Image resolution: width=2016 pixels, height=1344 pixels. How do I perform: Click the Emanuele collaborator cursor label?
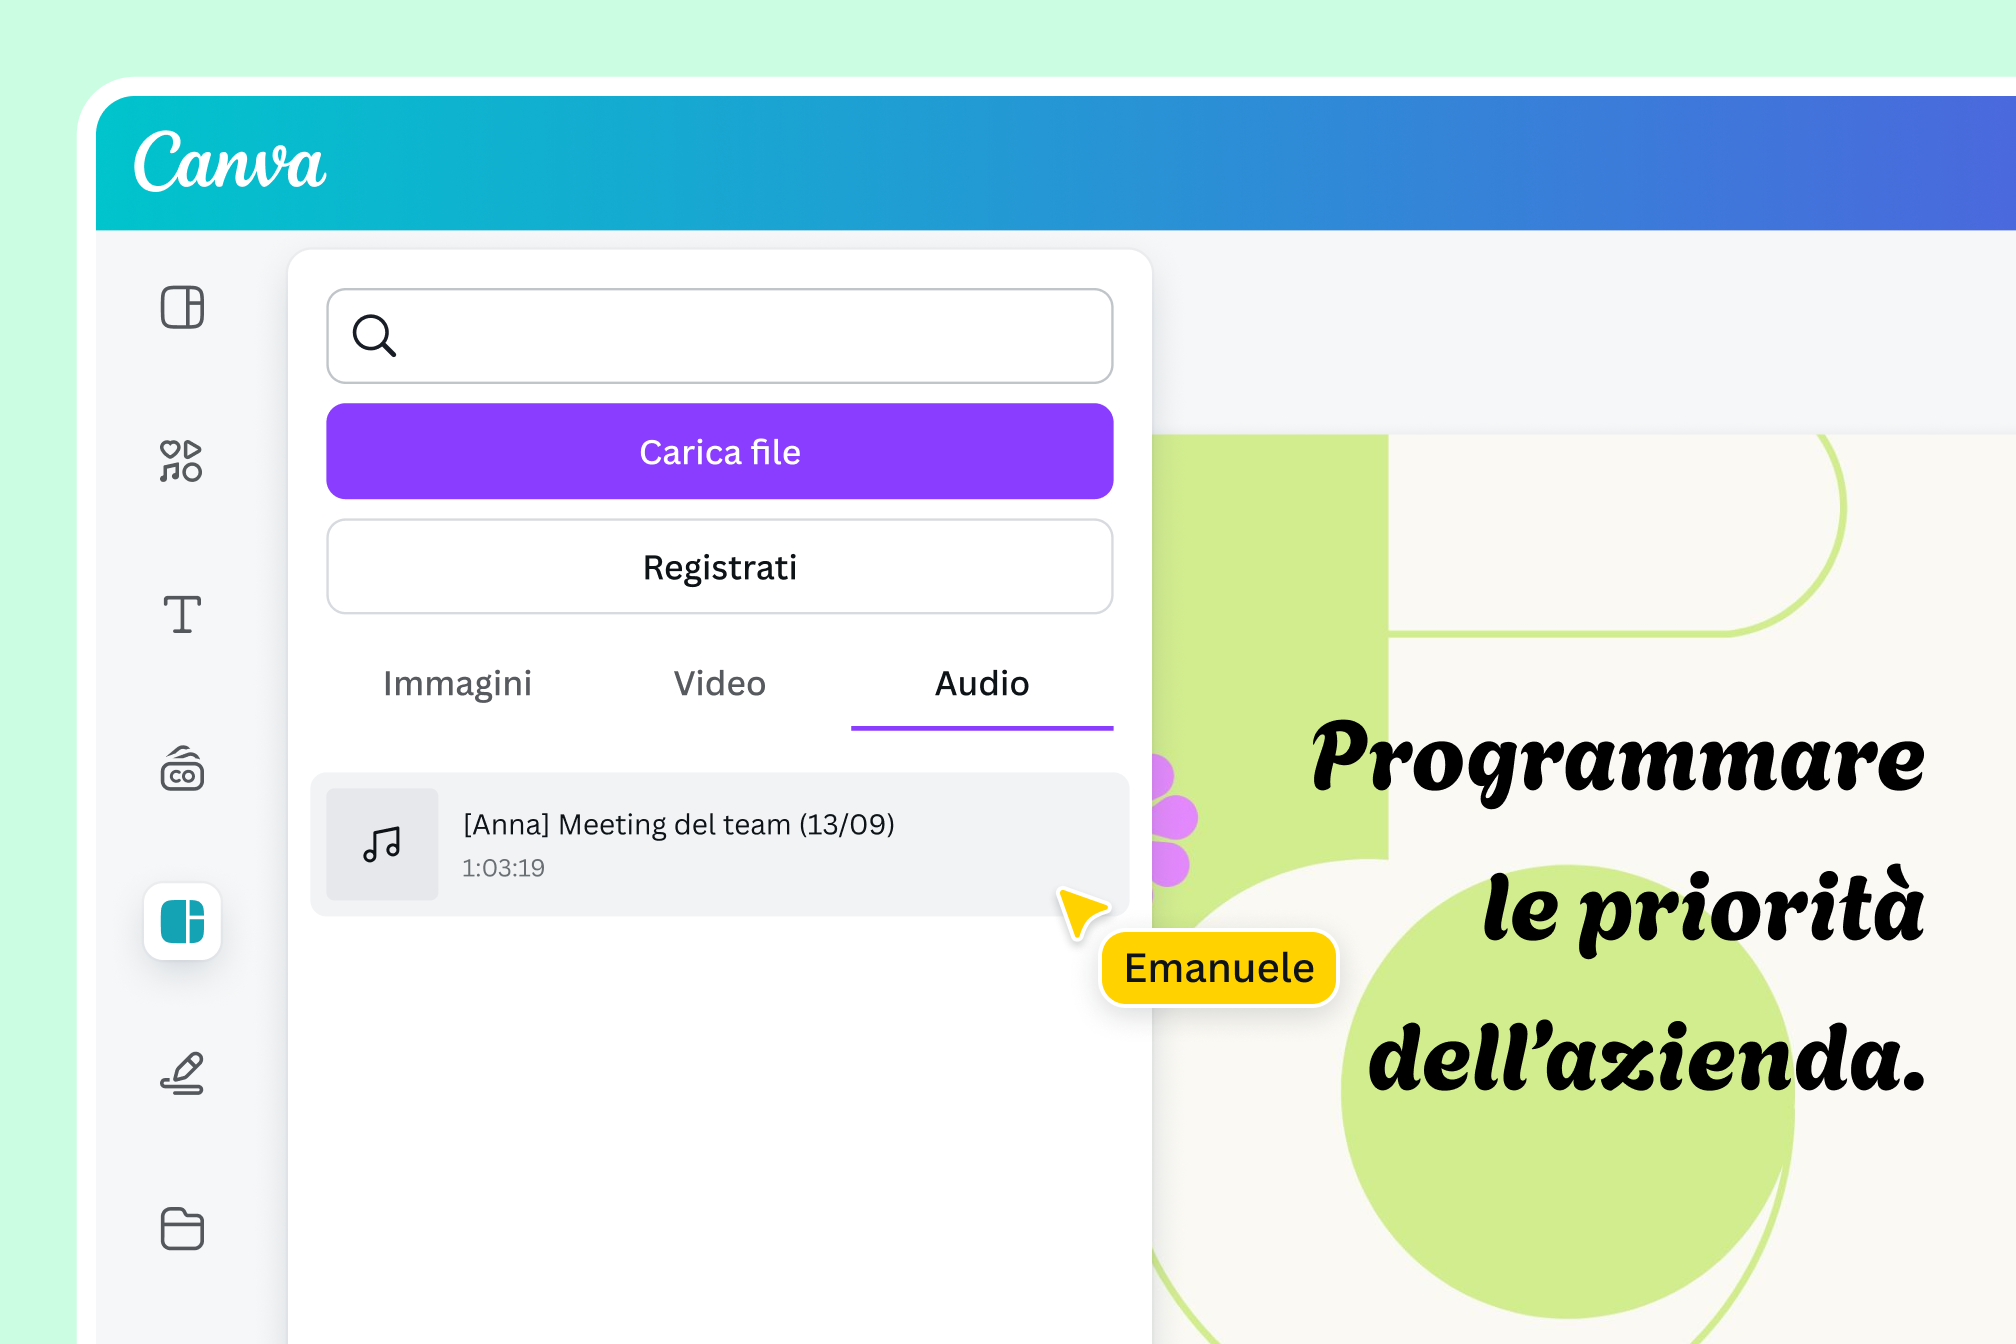(1219, 968)
